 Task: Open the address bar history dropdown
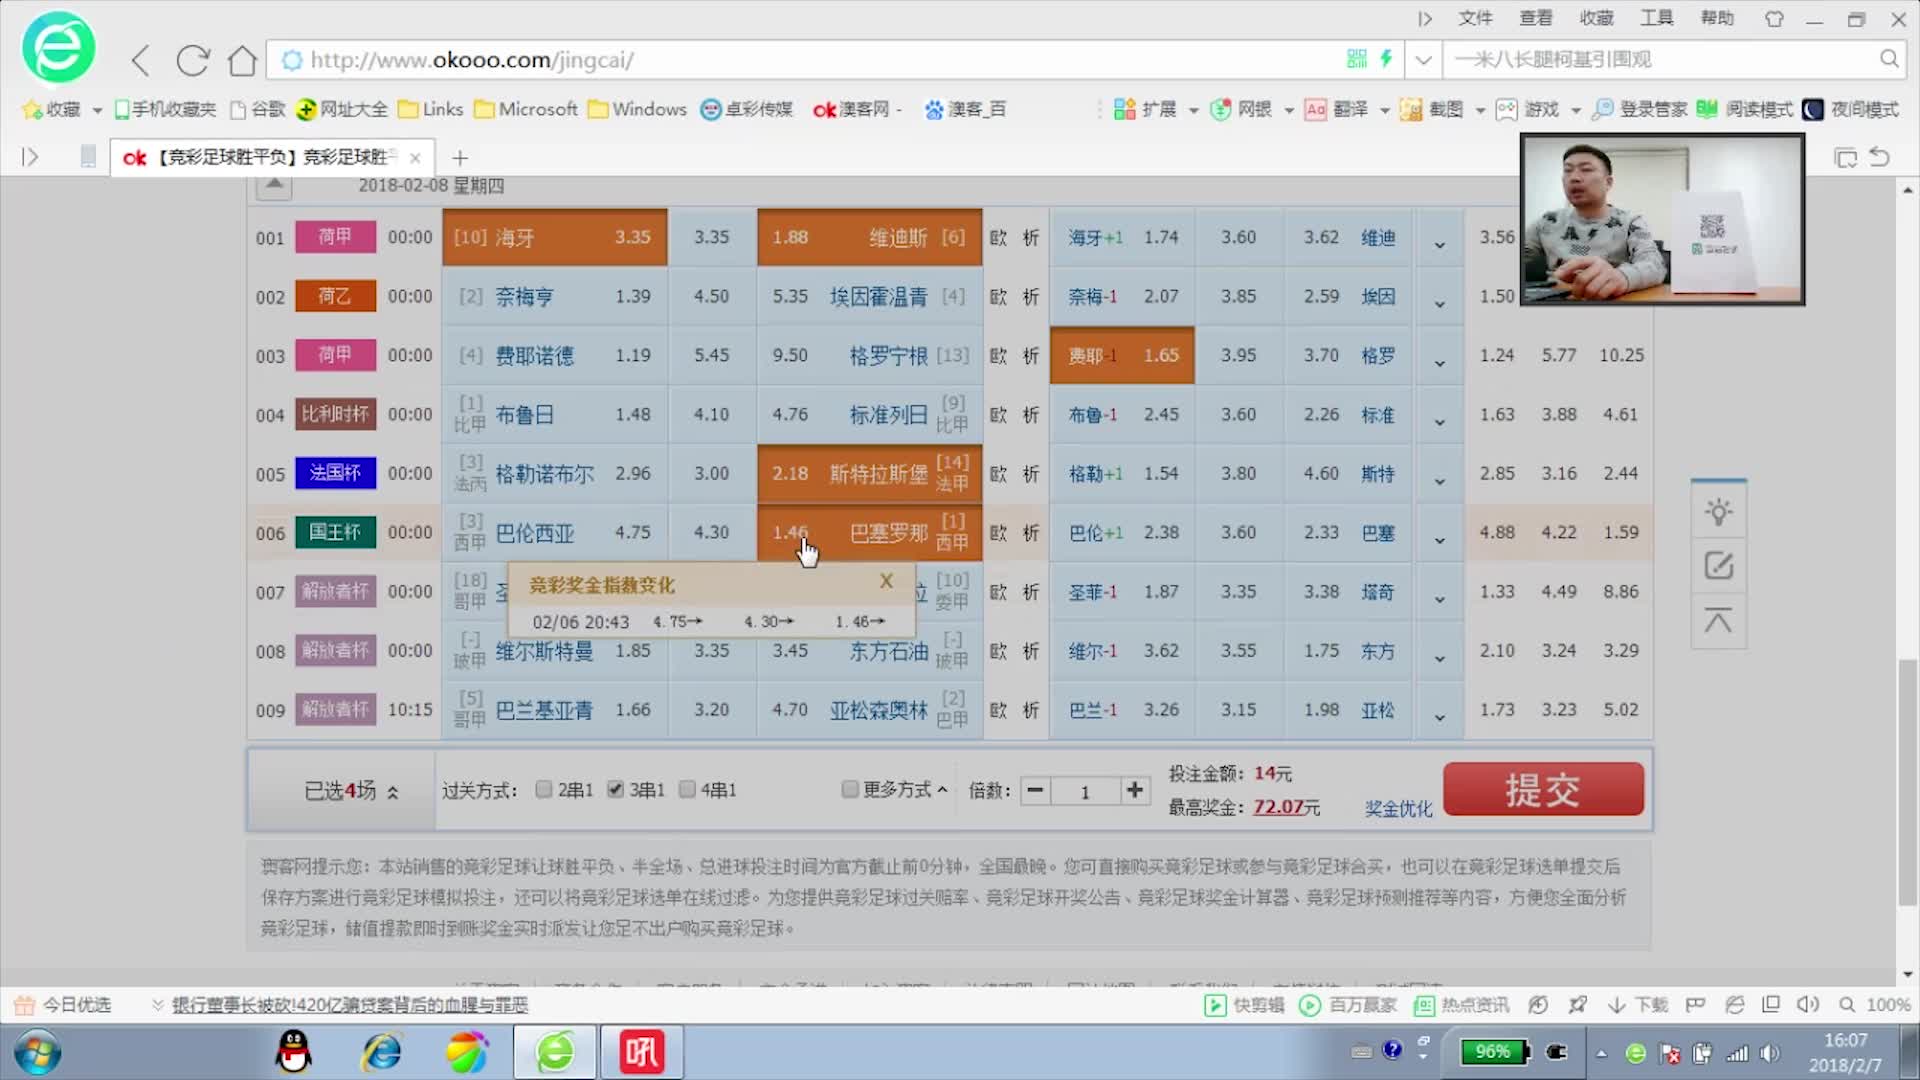point(1423,59)
